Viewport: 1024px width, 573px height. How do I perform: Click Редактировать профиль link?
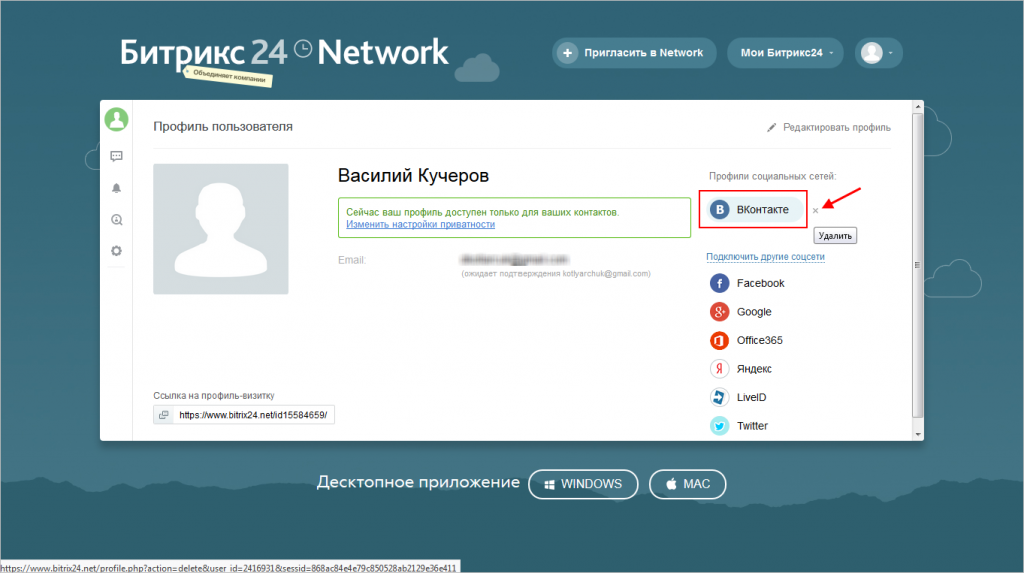(x=837, y=127)
